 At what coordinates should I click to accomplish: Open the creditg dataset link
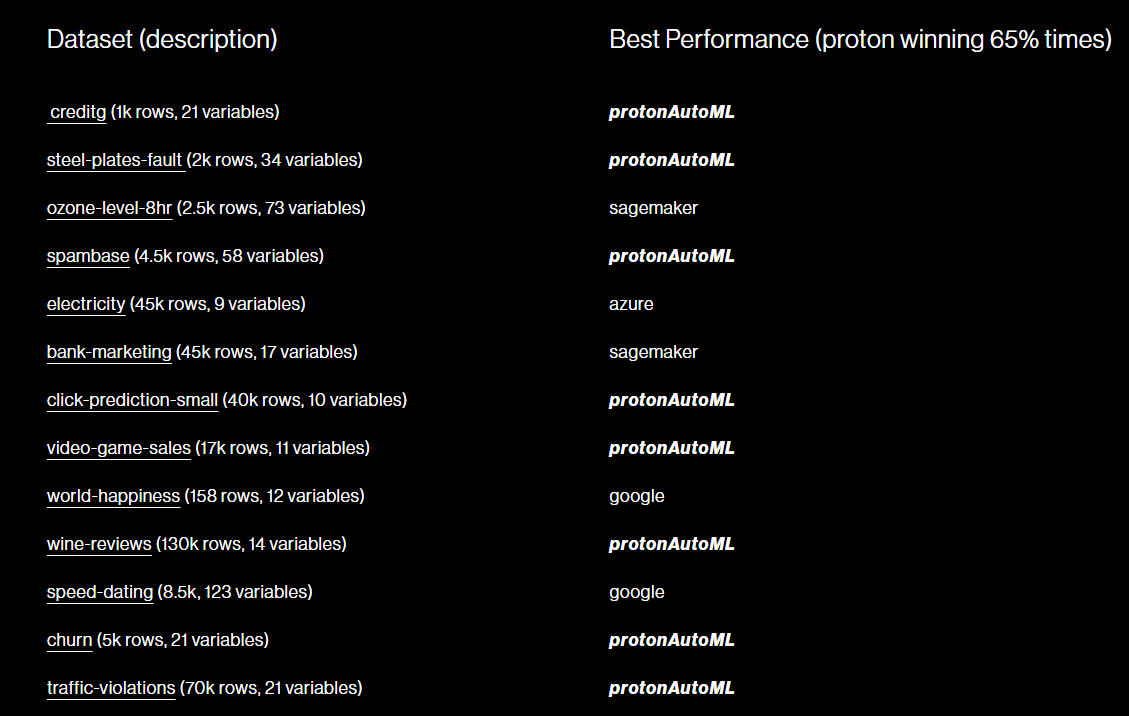click(x=78, y=112)
